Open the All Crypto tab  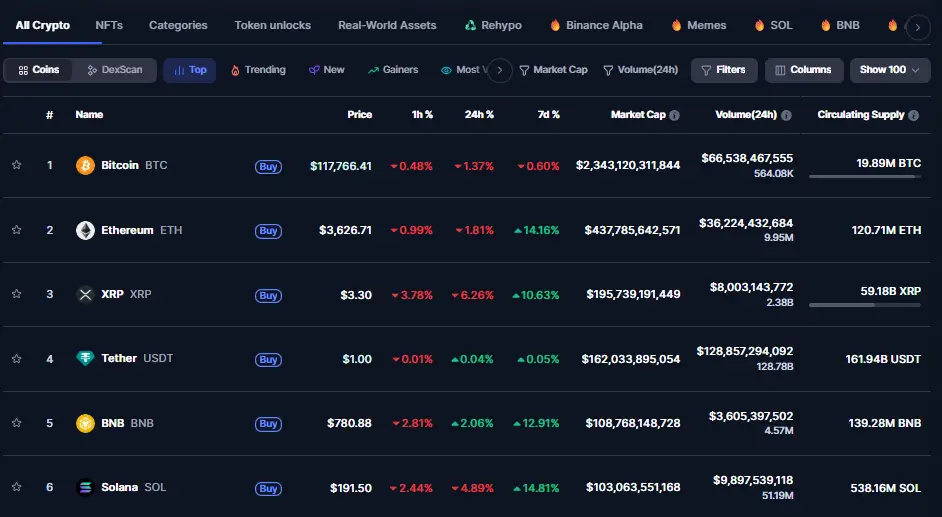[x=43, y=26]
